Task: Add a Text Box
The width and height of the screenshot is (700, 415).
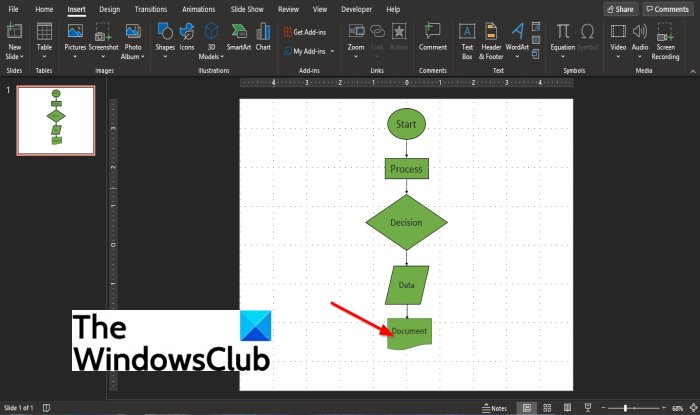Action: [467, 41]
